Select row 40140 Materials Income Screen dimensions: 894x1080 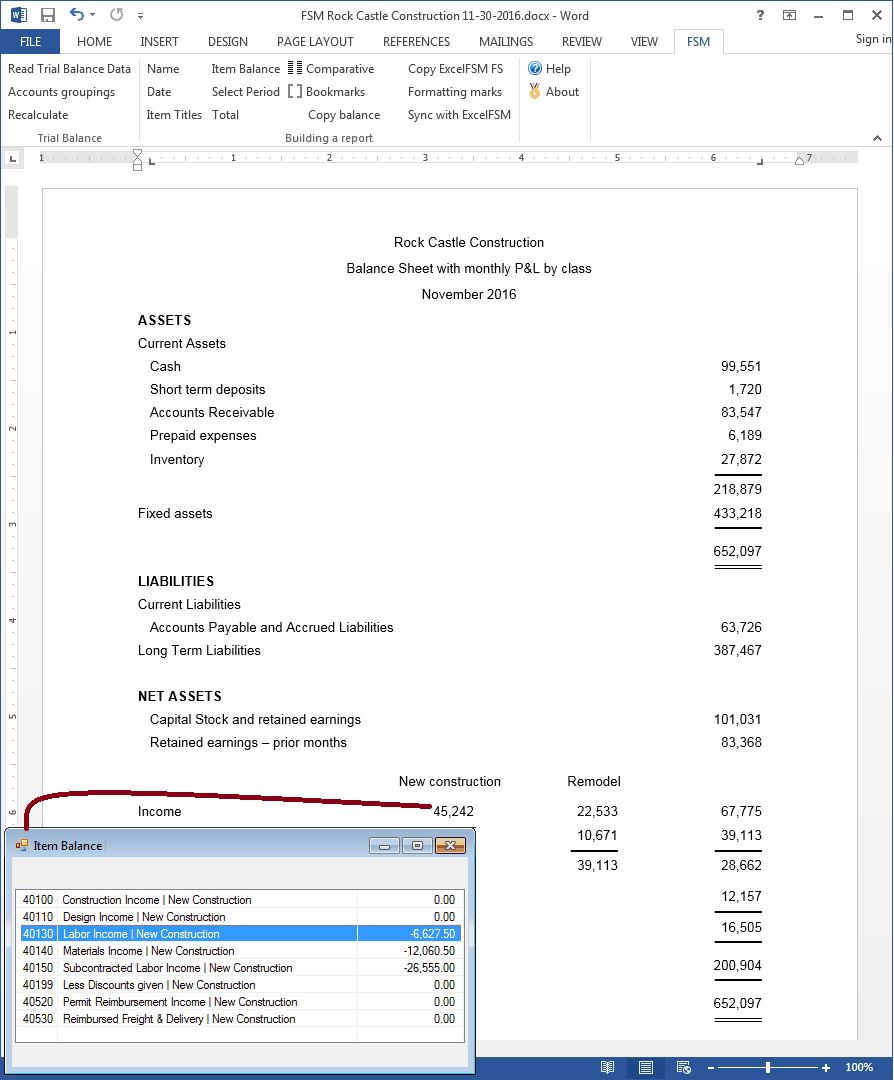(240, 951)
